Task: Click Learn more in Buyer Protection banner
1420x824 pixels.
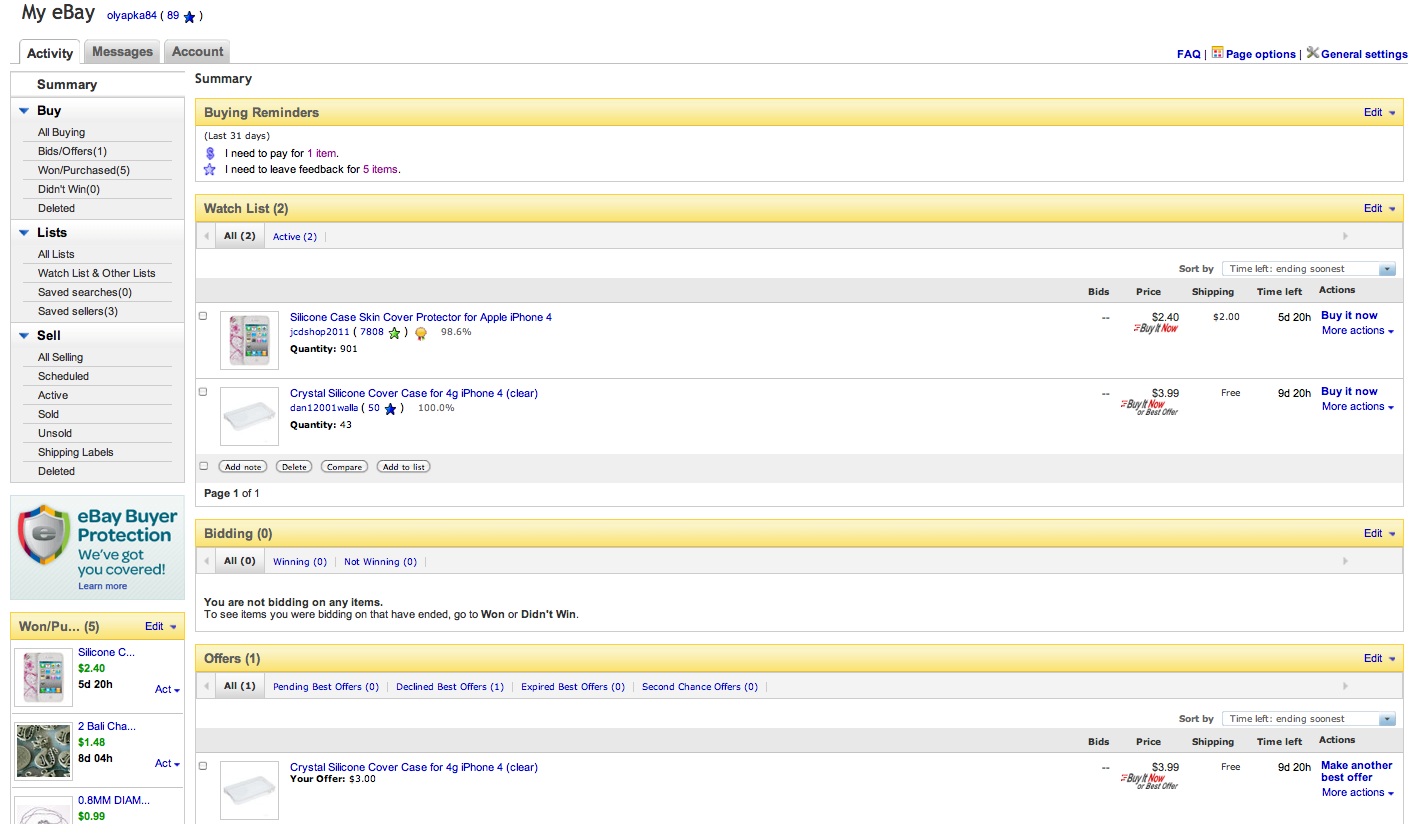Action: pyautogui.click(x=102, y=586)
